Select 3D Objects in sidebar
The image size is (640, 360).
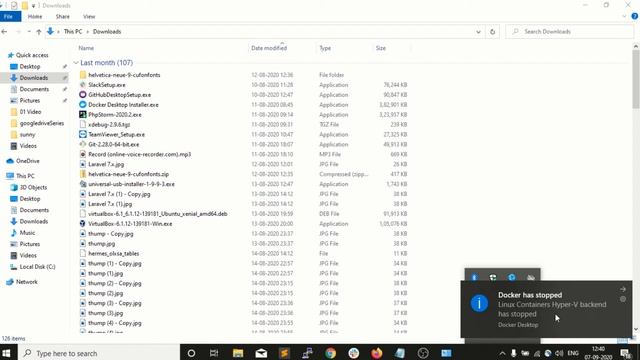pyautogui.click(x=33, y=187)
